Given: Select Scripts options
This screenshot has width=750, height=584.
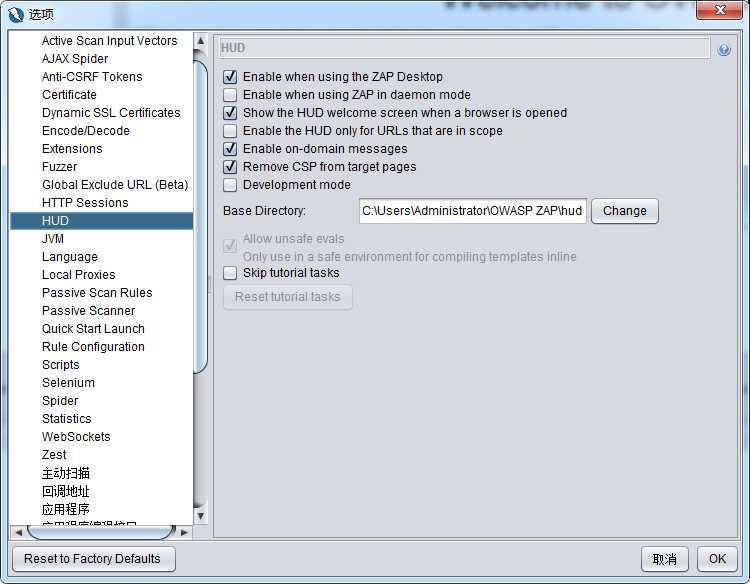Looking at the screenshot, I should [x=61, y=365].
